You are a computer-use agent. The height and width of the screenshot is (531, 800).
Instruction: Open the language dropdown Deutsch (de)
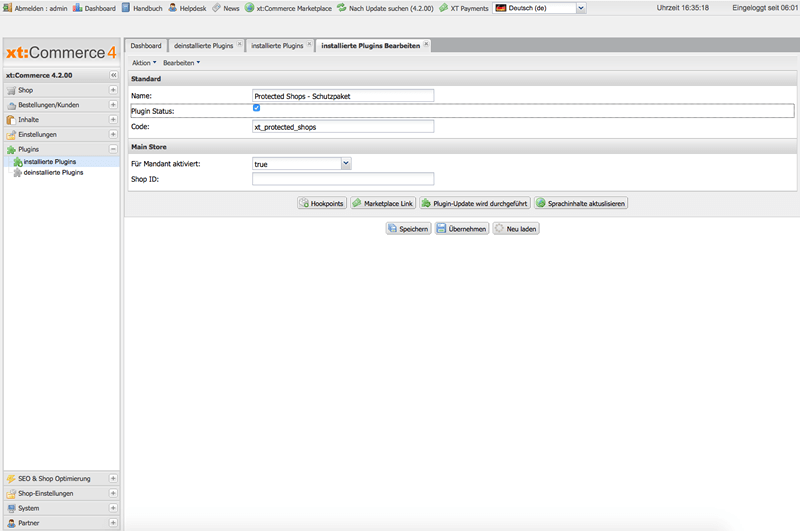581,8
